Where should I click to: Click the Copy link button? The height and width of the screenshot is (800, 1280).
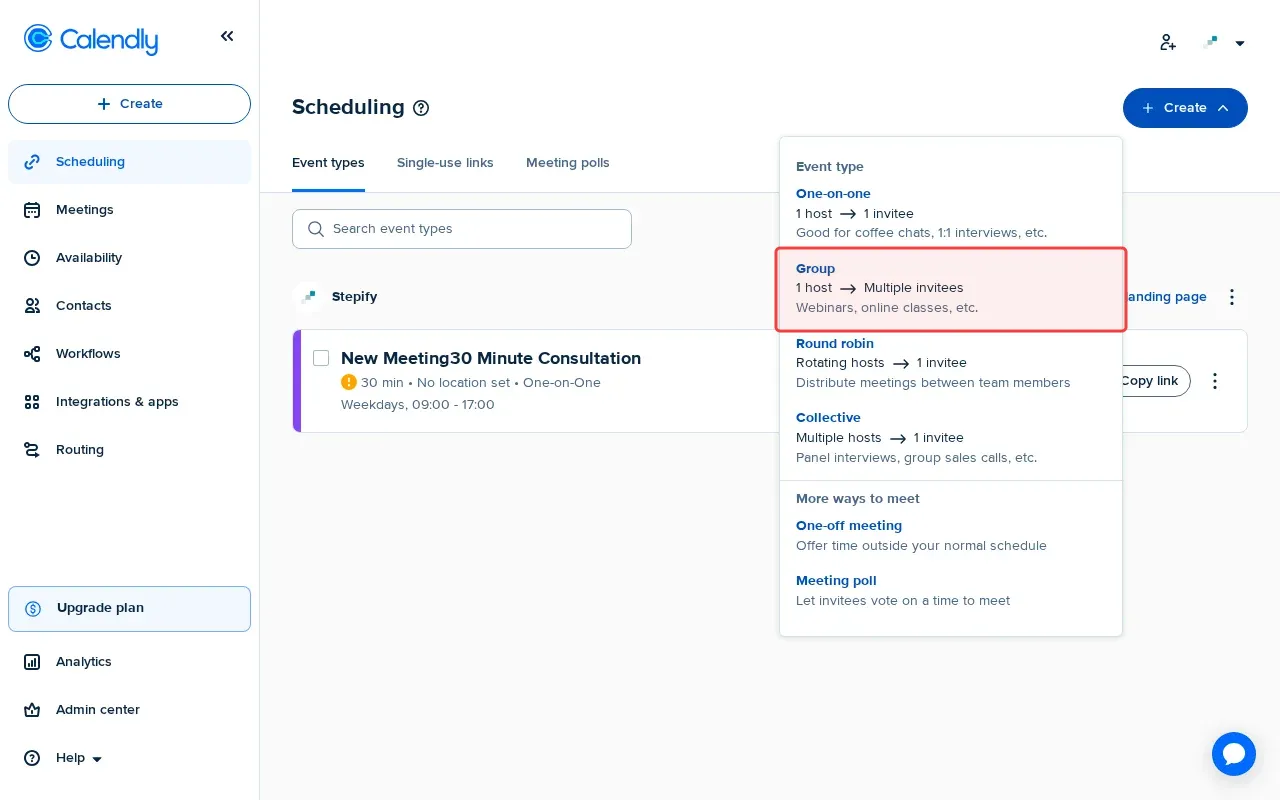(x=1148, y=381)
